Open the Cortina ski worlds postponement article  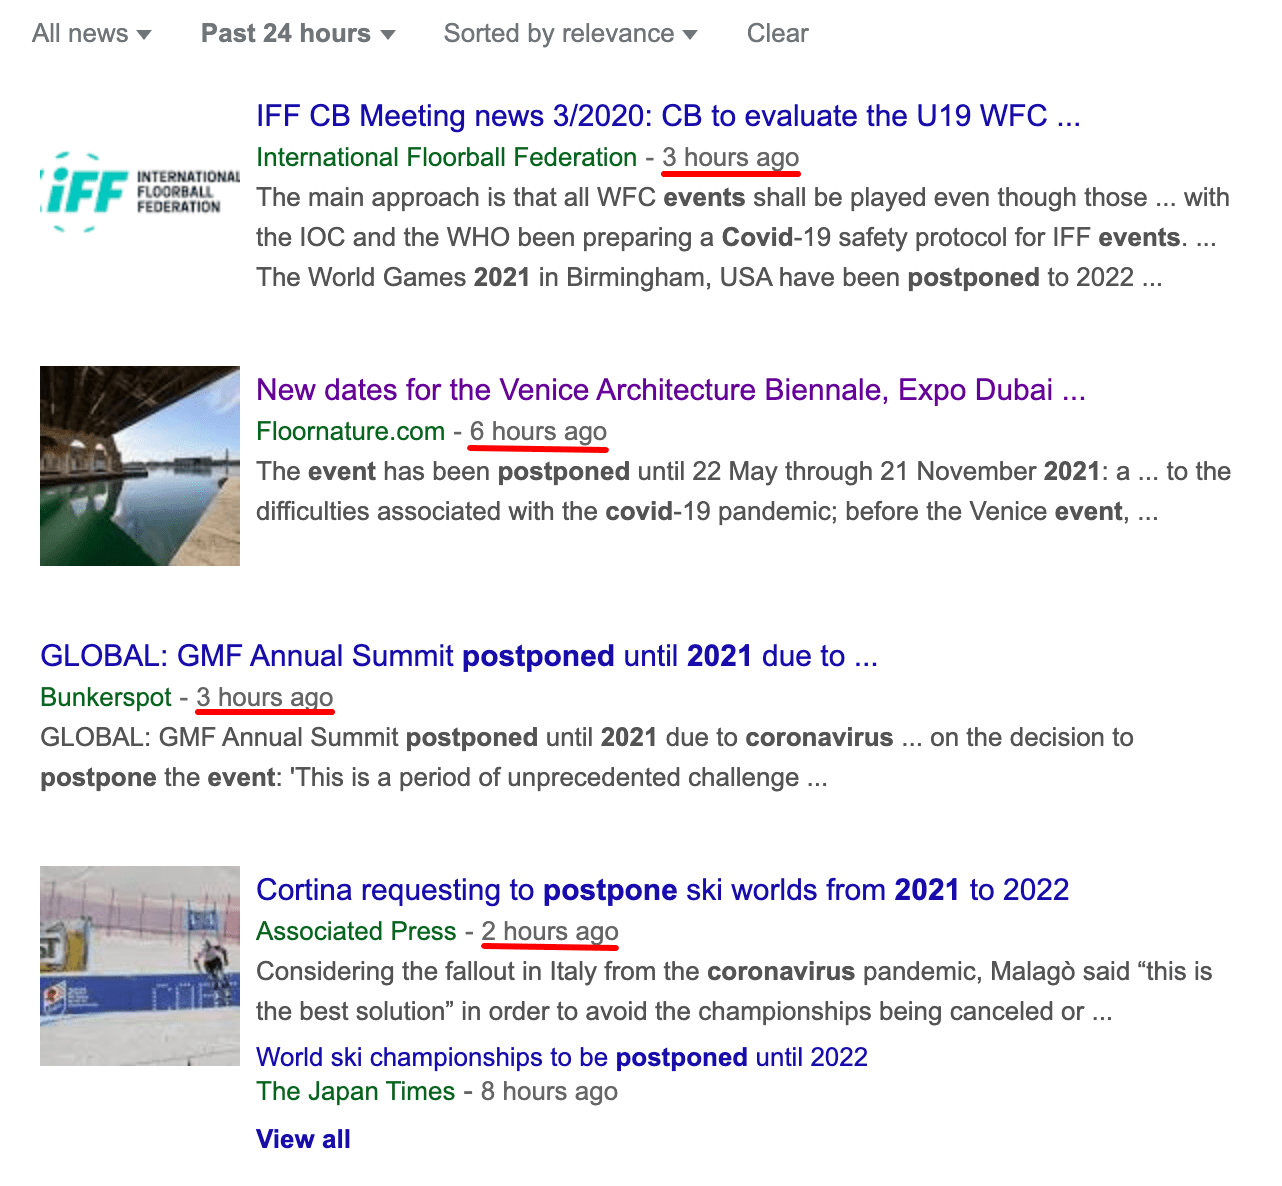[x=662, y=890]
